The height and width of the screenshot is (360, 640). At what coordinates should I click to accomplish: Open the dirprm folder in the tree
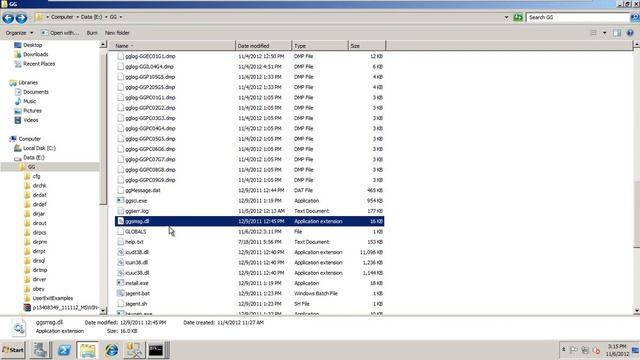(x=40, y=242)
